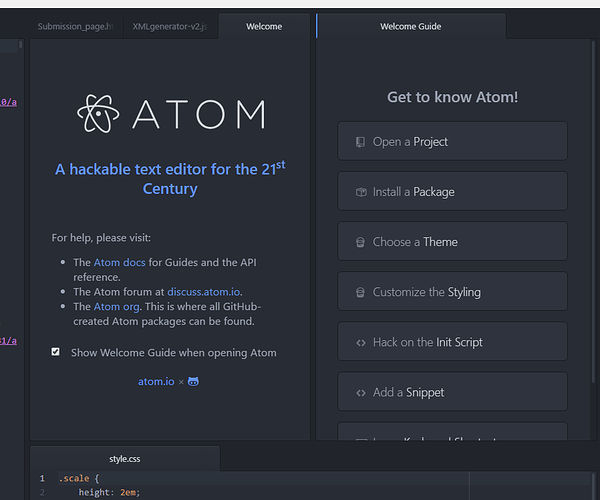Screen dimensions: 600x500
Task: Click the GitHub octocat icon near atom.io
Action: [x=193, y=381]
